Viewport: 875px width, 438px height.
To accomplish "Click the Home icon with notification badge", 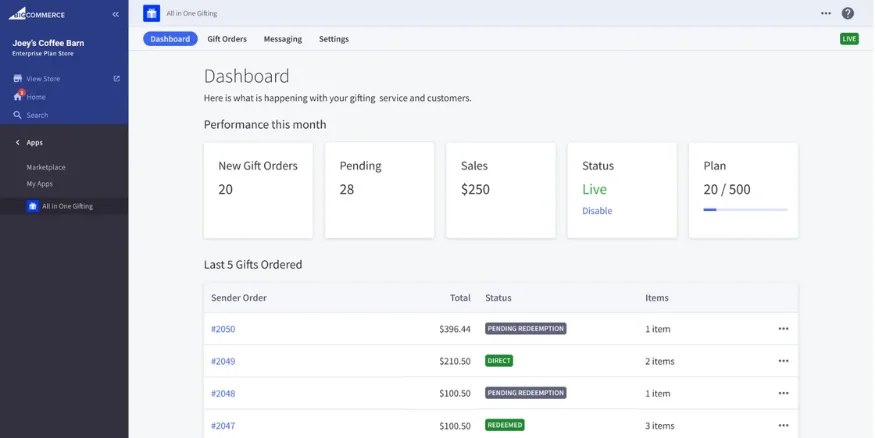I will coord(18,96).
